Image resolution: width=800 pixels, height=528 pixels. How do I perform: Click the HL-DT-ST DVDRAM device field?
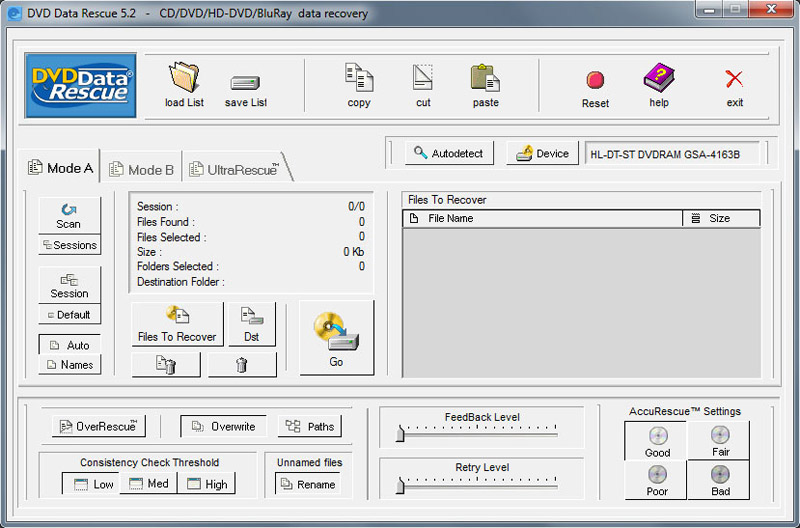(x=672, y=154)
